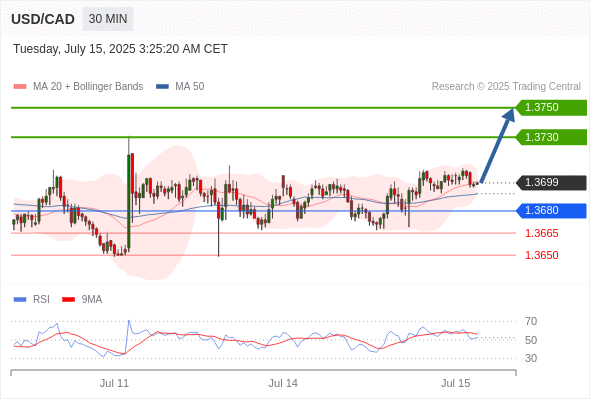Click the USD/CAD pair title
The image size is (590, 400).
(43, 19)
